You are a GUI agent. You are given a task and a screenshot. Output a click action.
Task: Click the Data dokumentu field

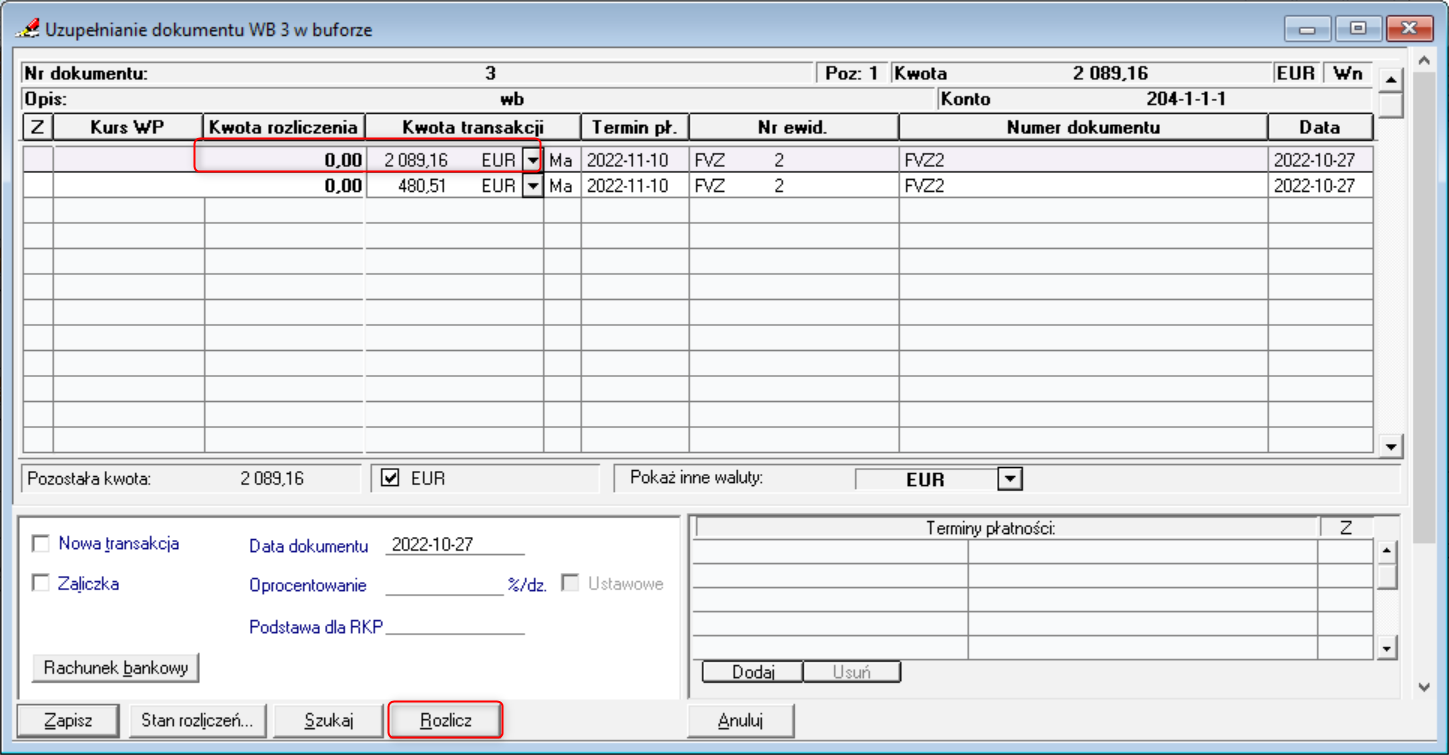(455, 545)
